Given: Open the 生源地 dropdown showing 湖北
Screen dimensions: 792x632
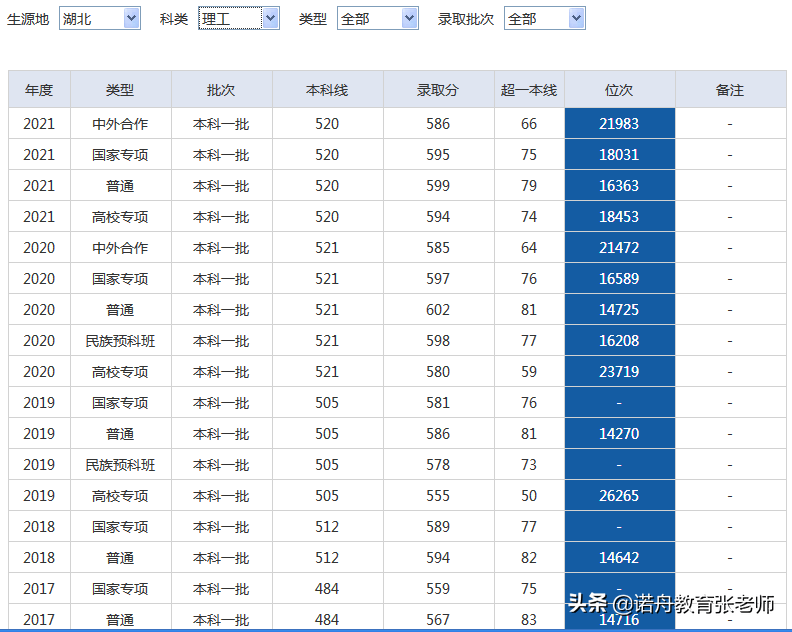Looking at the screenshot, I should point(100,19).
